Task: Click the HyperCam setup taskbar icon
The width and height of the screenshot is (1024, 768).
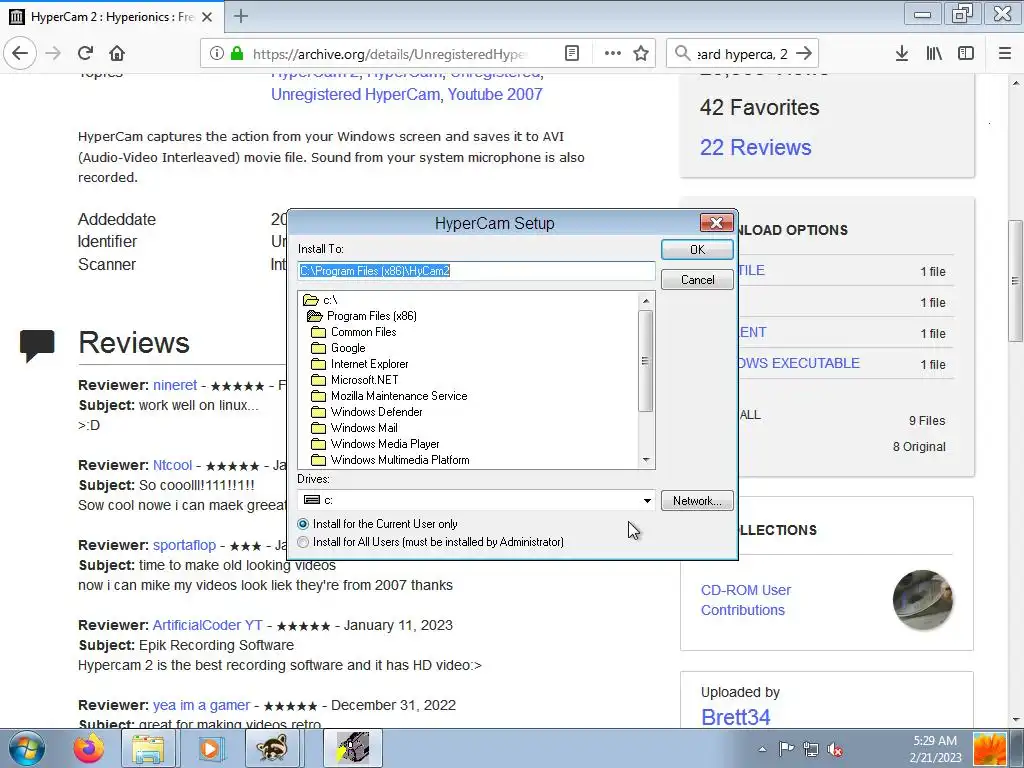Action: pos(353,748)
